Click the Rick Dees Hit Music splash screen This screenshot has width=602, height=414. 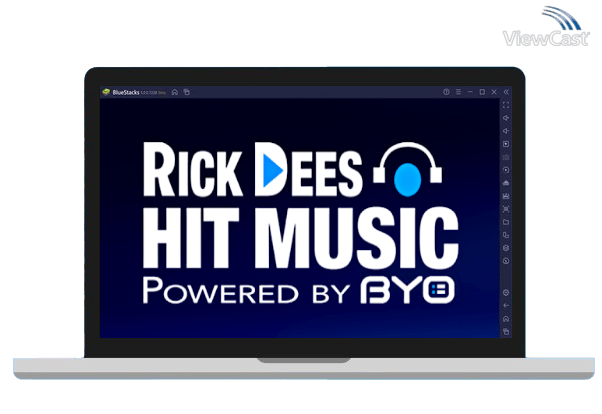tap(299, 218)
